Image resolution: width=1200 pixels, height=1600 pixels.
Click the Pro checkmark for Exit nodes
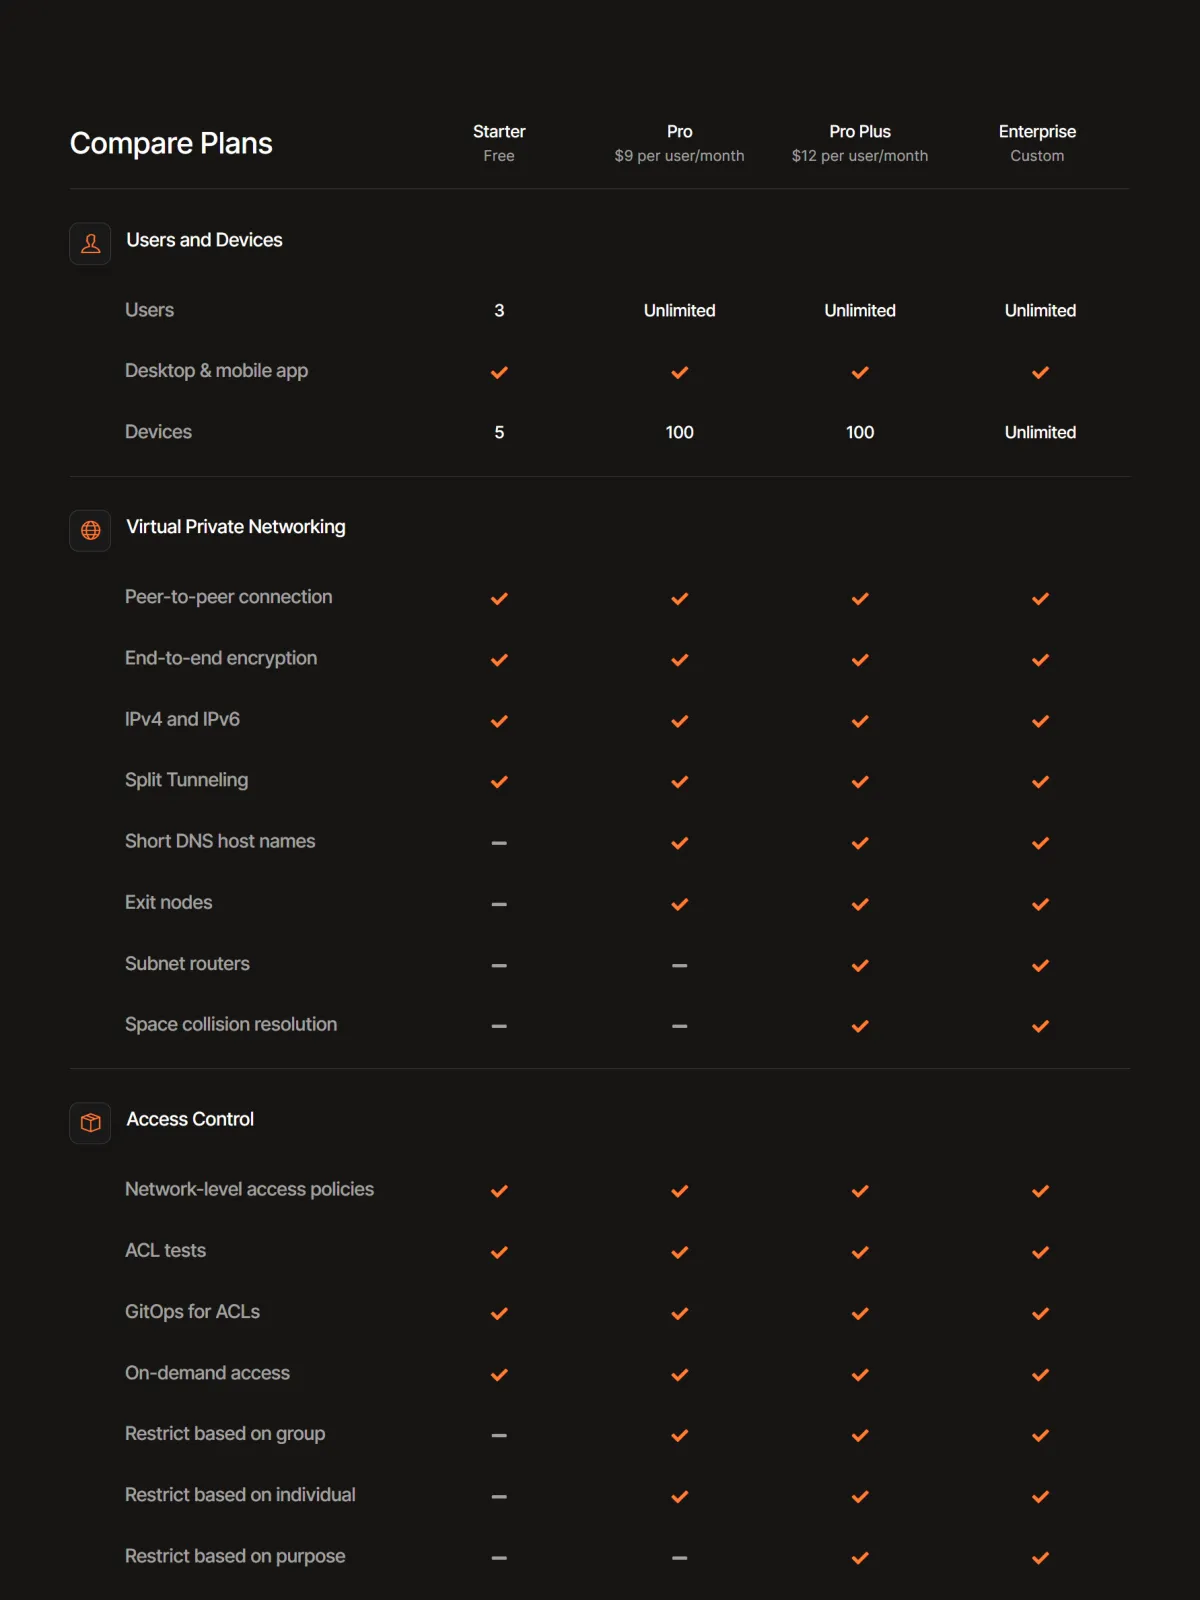tap(680, 904)
